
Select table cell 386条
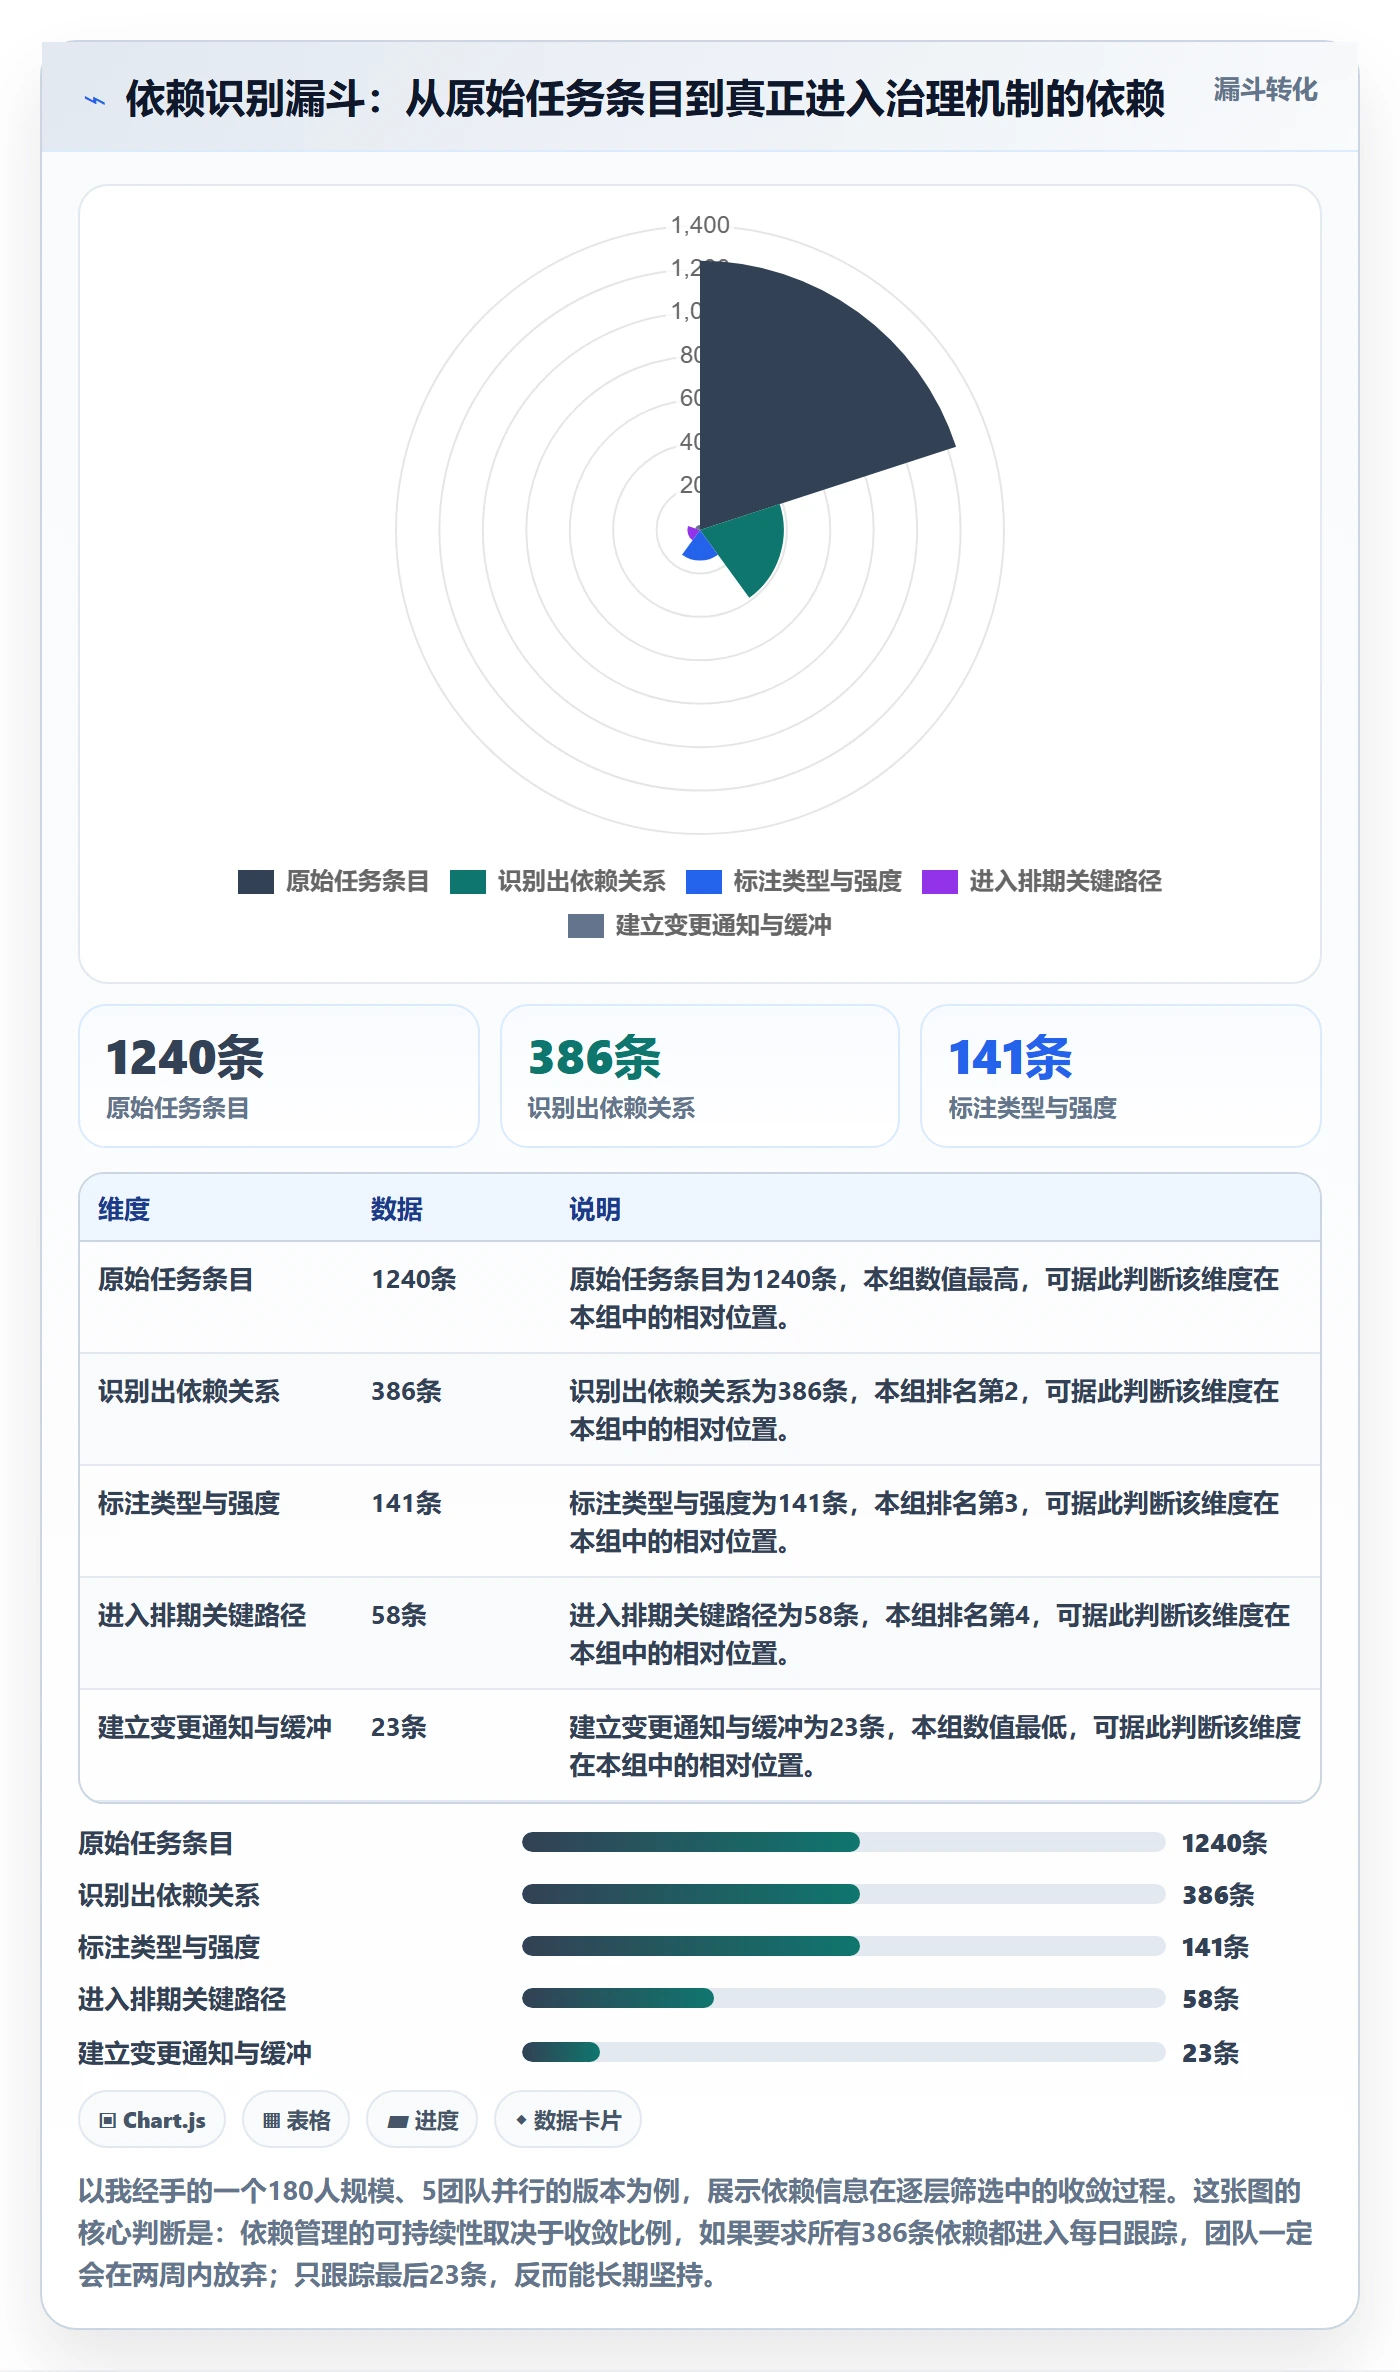pos(406,1391)
